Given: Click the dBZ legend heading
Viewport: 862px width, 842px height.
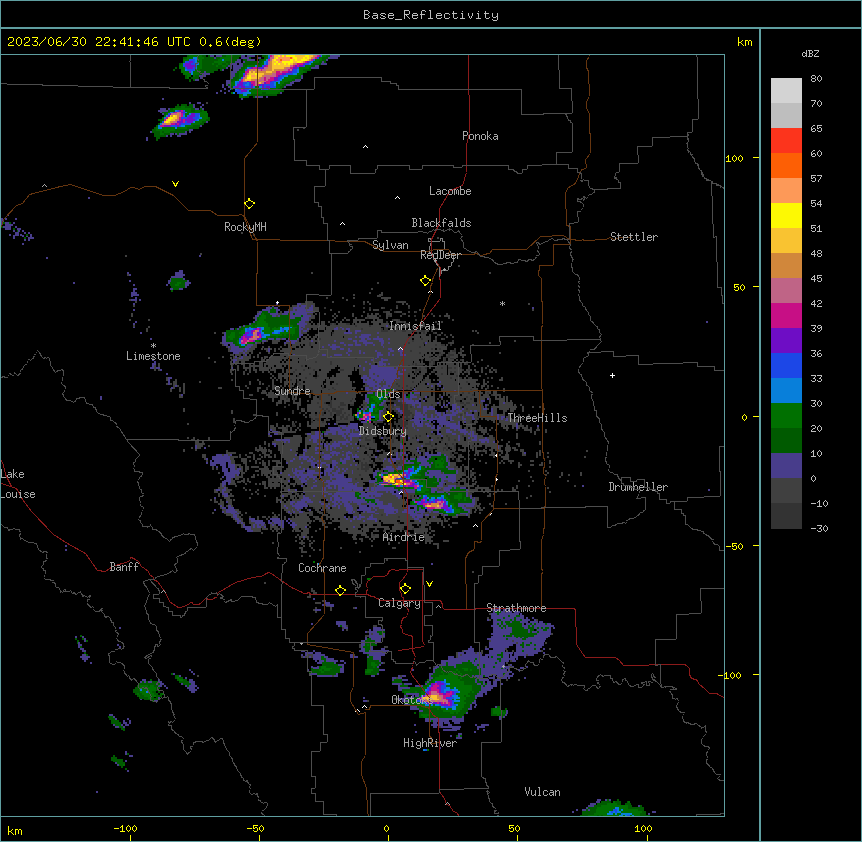Looking at the screenshot, I should 810,53.
